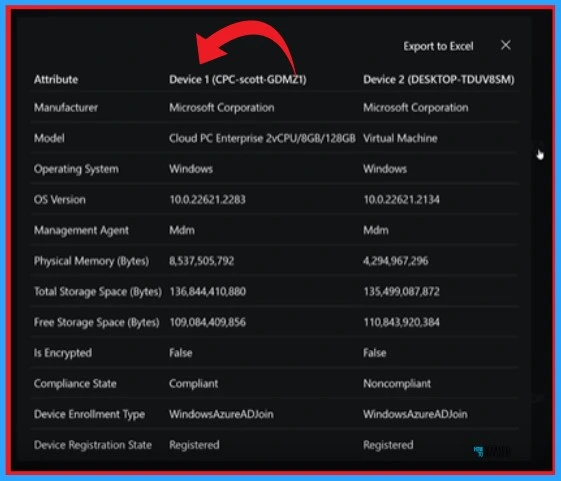Click physical memory value 4,294,967,296

396,261
